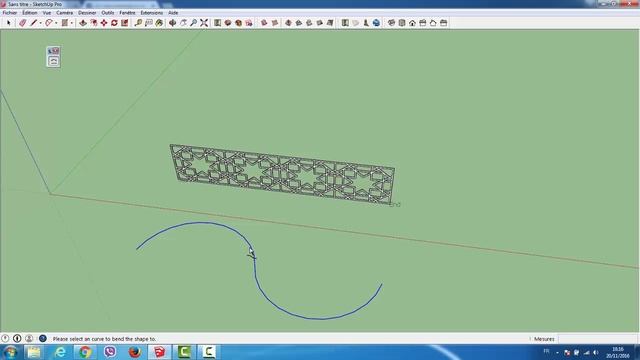Open Firefox from taskbar
The image size is (640, 360).
tap(135, 352)
